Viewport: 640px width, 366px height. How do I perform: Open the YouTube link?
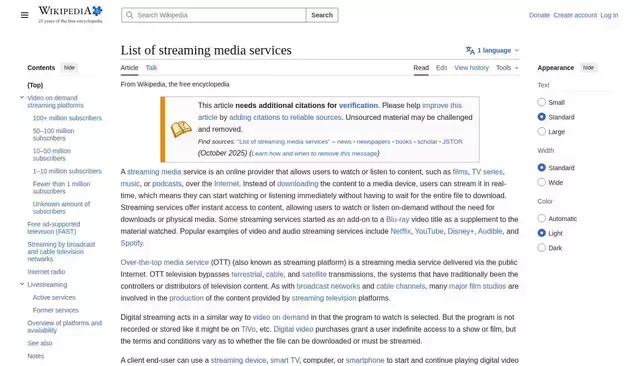point(429,231)
